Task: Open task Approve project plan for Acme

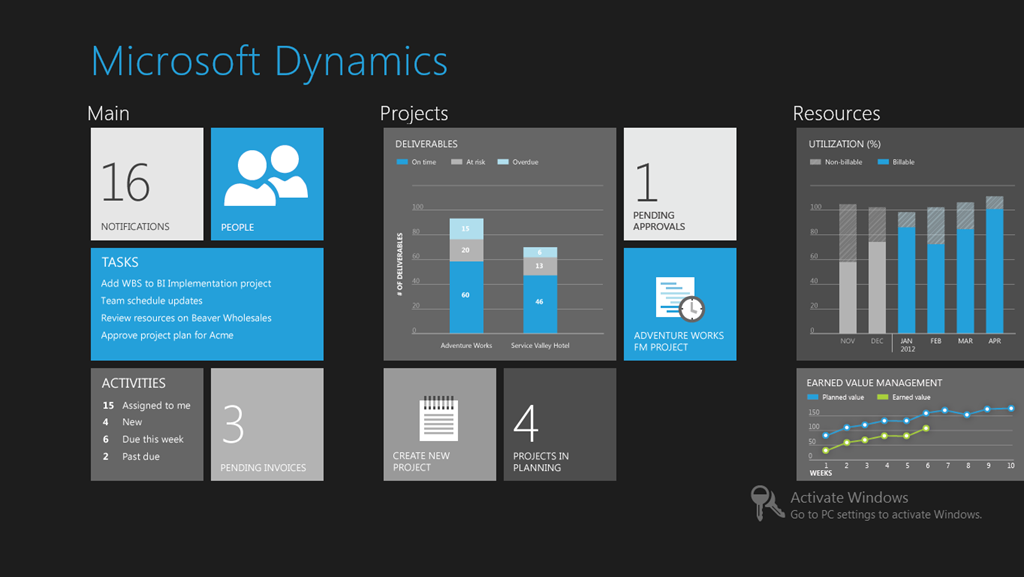Action: point(167,335)
